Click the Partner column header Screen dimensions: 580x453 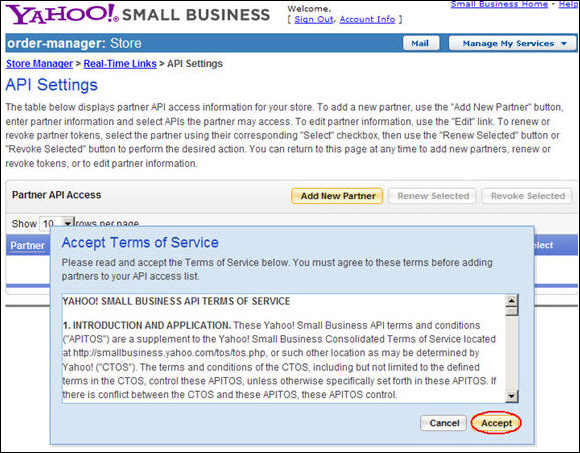(x=27, y=246)
